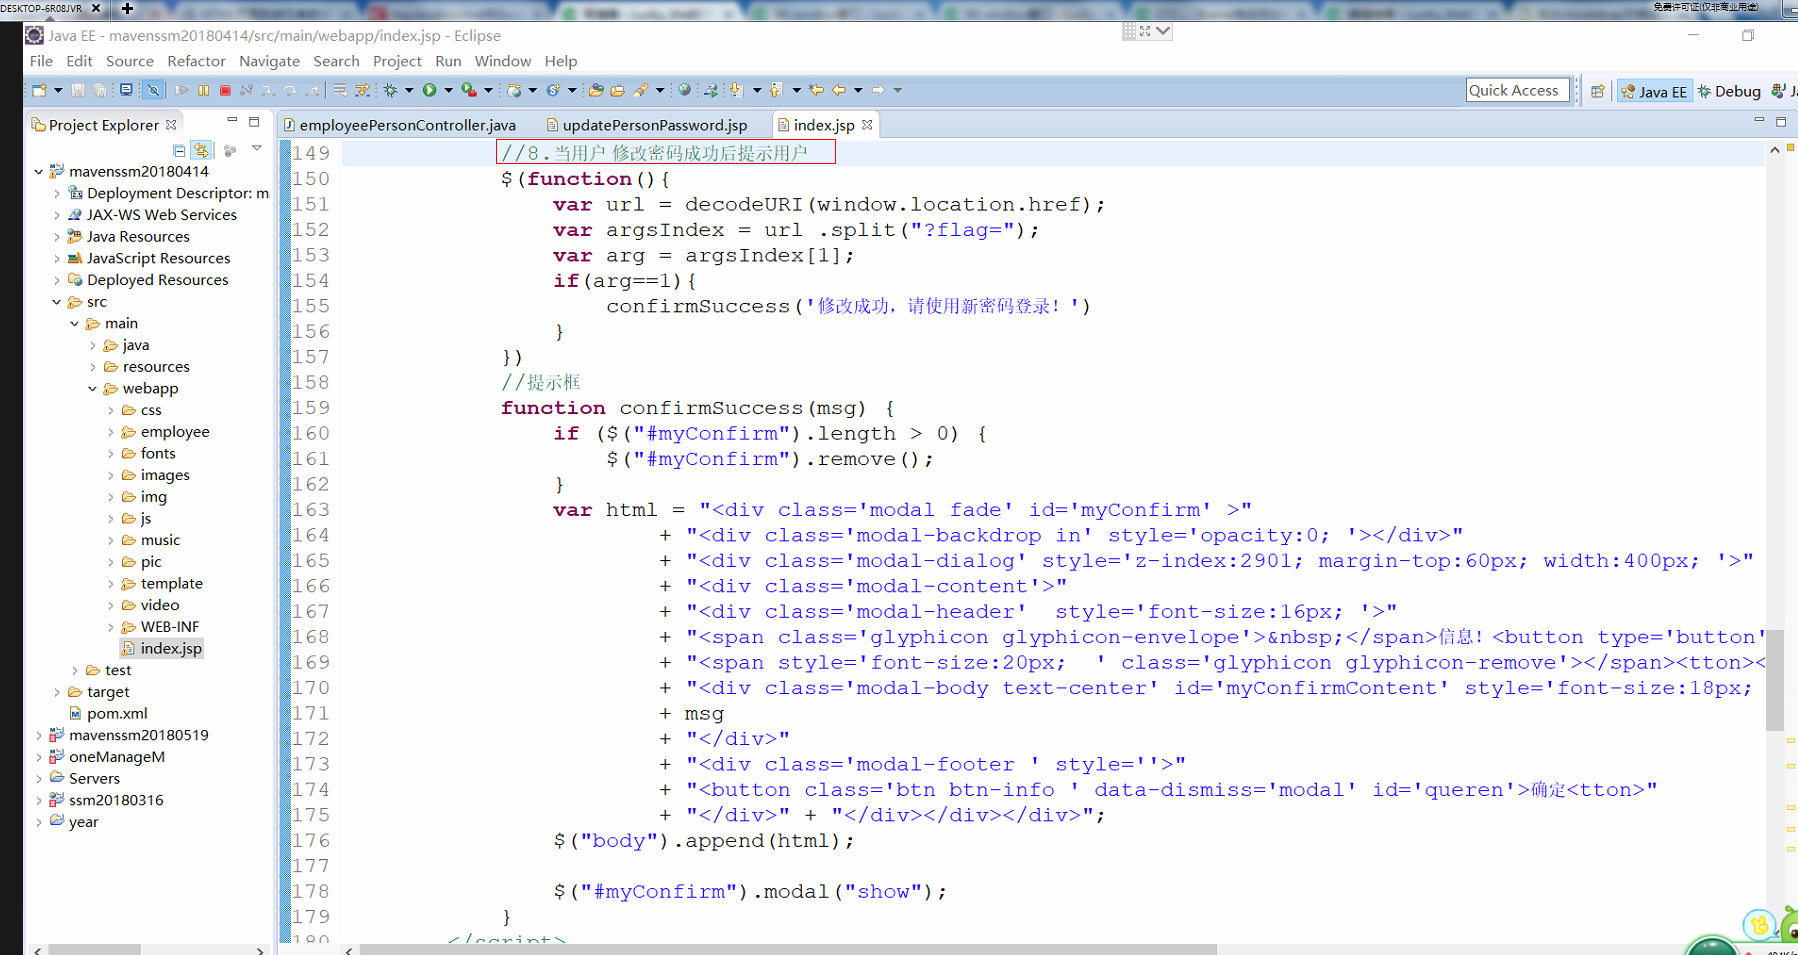The width and height of the screenshot is (1798, 955).
Task: Click the Save All toolbar icon
Action: point(100,90)
